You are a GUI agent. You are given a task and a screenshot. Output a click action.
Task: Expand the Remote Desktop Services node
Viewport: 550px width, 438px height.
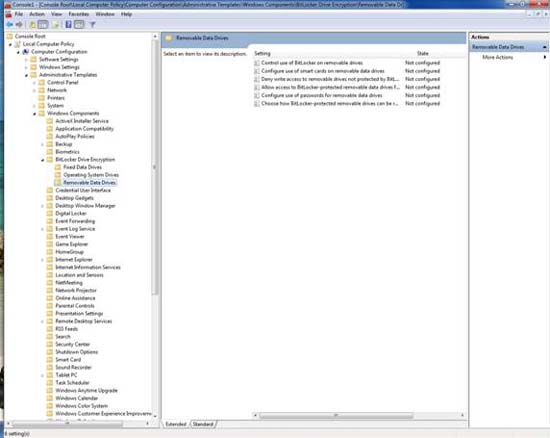(x=42, y=322)
